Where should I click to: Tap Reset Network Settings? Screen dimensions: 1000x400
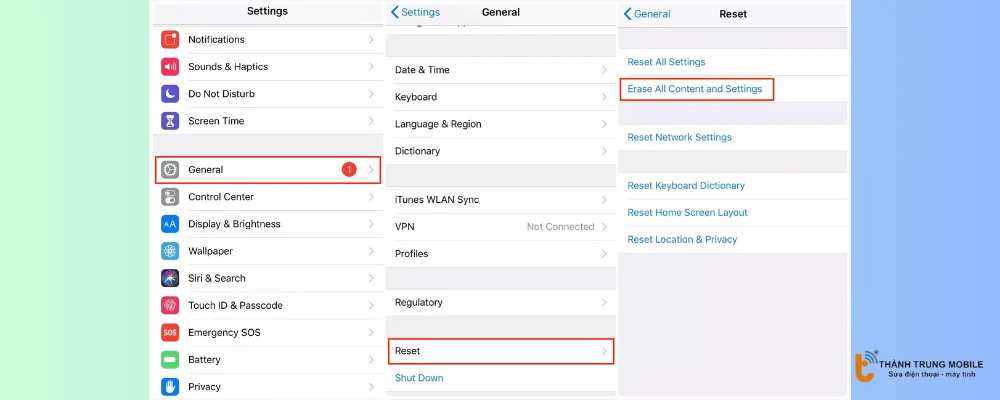[x=679, y=137]
